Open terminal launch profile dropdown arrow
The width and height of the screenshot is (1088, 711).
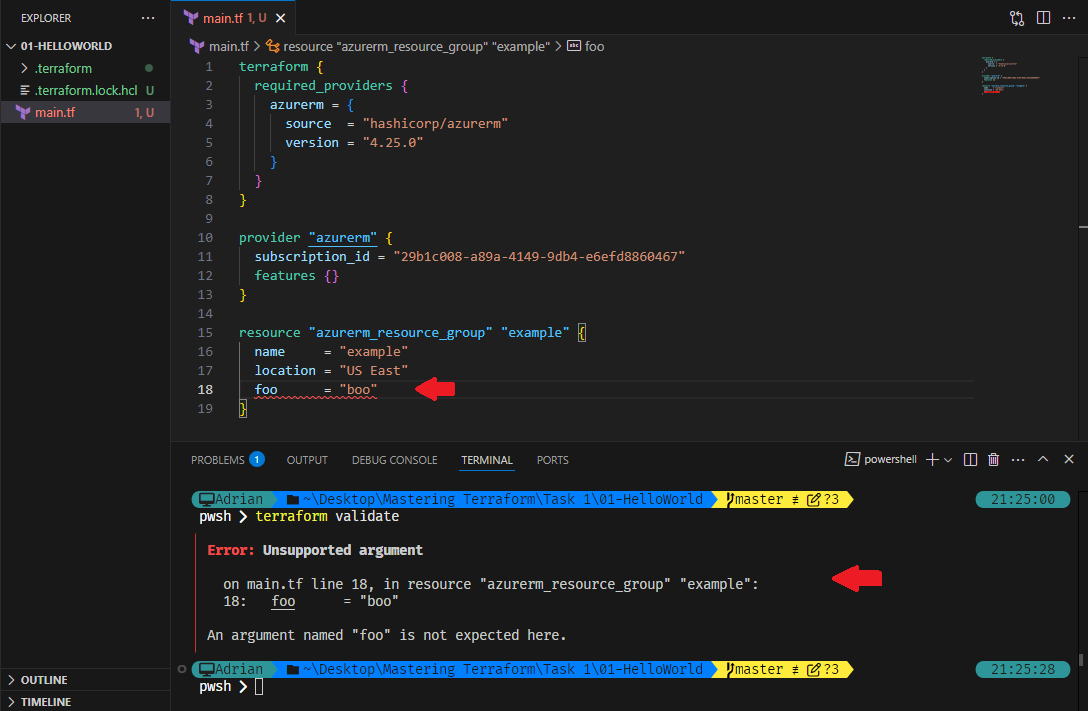point(948,460)
